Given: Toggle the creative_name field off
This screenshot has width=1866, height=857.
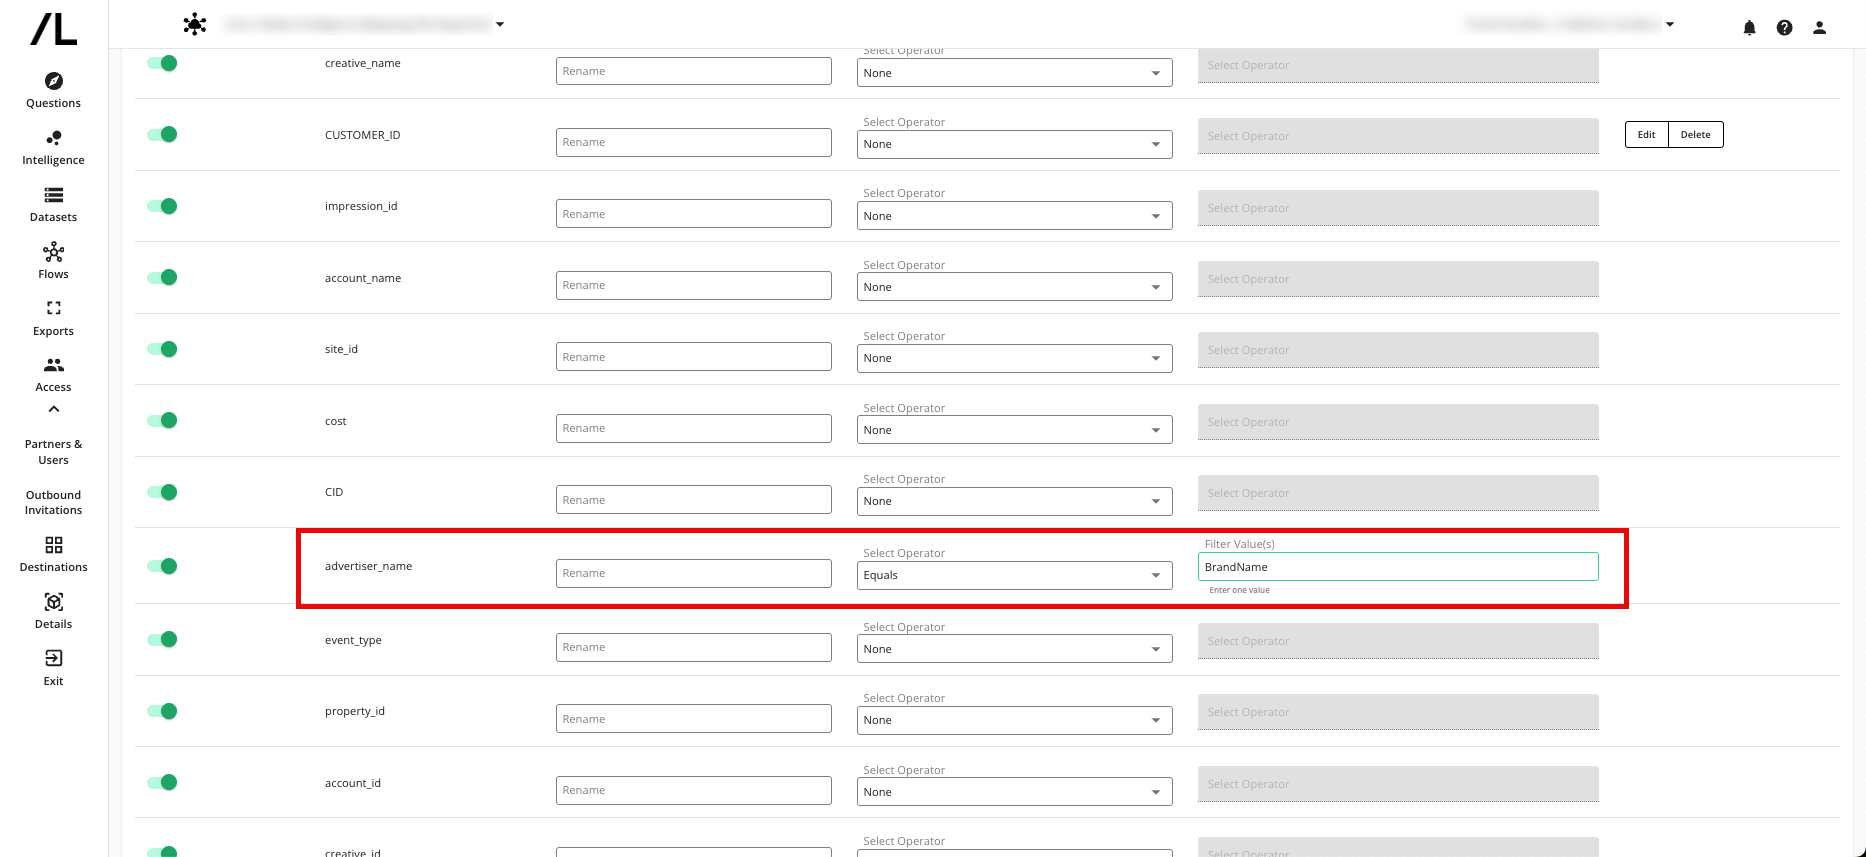Looking at the screenshot, I should coord(162,62).
